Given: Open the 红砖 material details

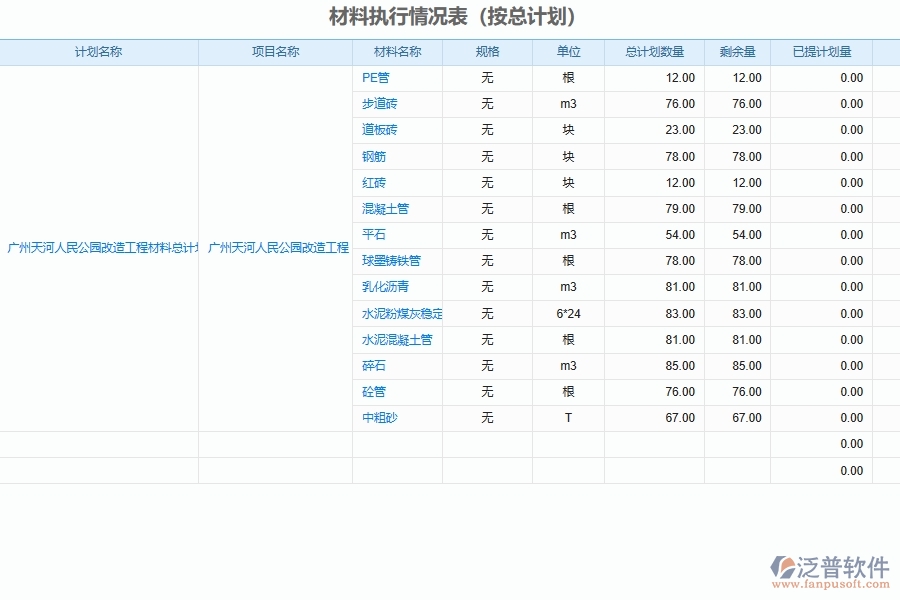Looking at the screenshot, I should coord(373,182).
